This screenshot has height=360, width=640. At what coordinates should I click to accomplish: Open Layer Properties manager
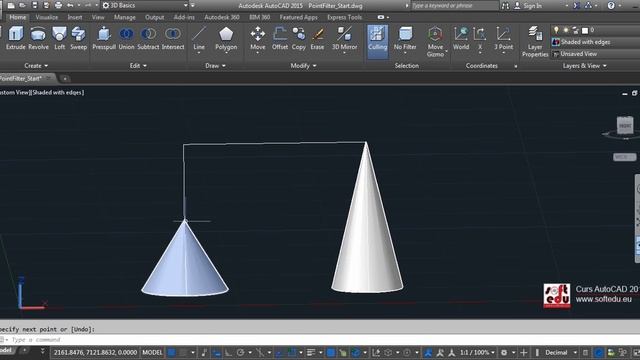click(535, 42)
